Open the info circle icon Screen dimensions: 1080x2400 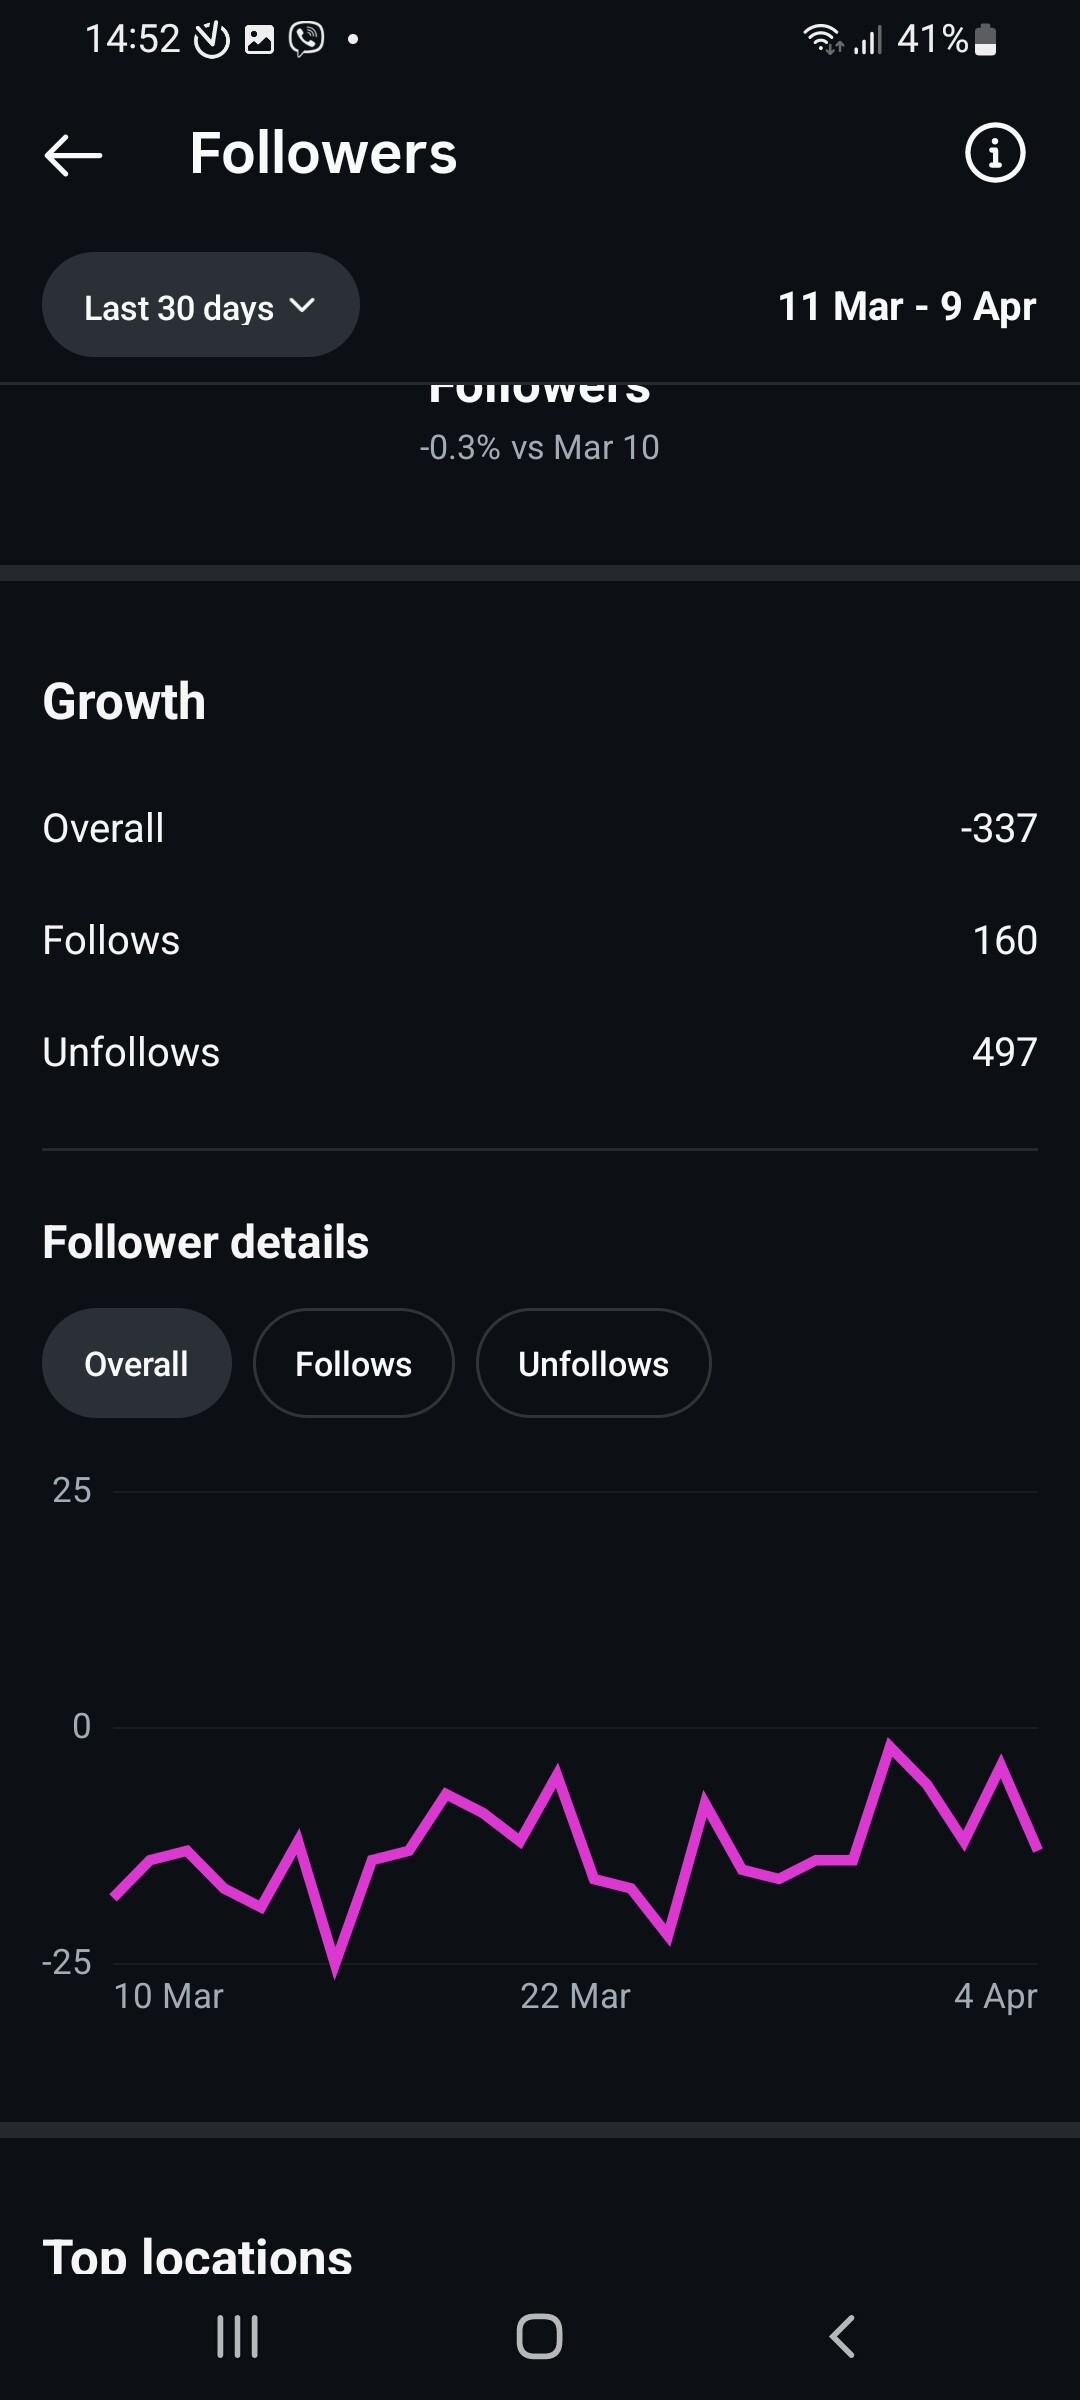994,153
